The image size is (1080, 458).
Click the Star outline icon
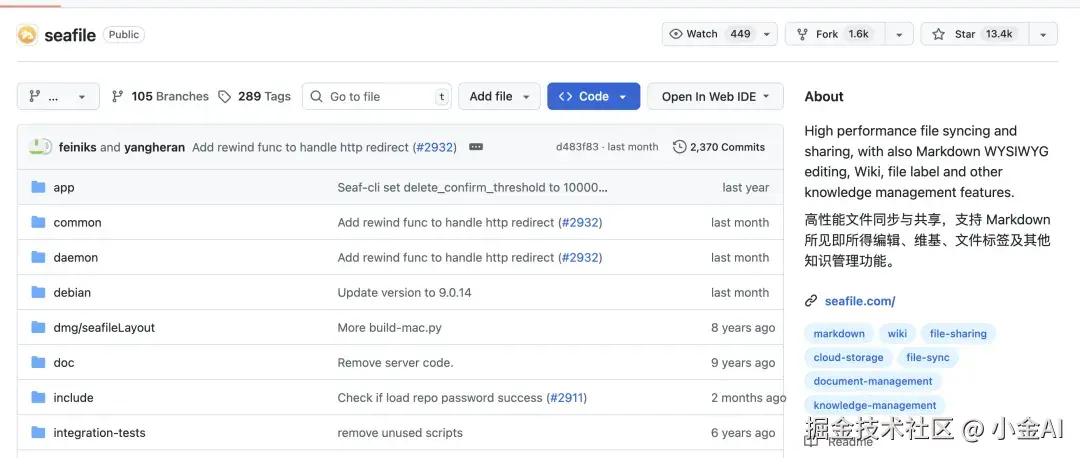point(938,34)
